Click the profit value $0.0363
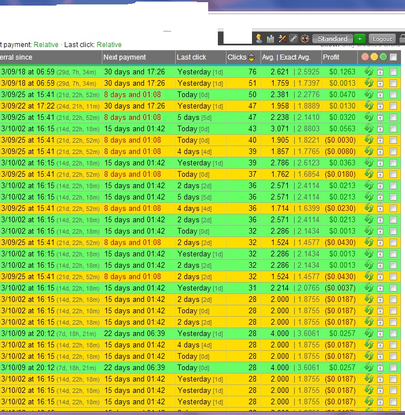This screenshot has width=405, height=415. (x=342, y=163)
